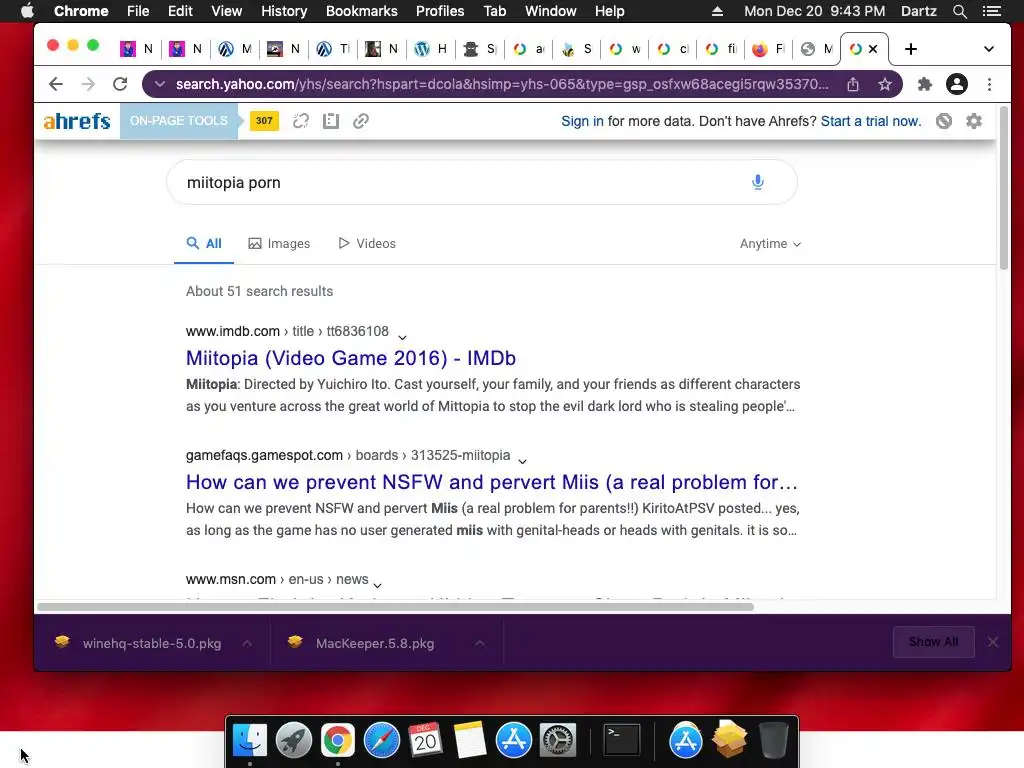Click the Ahrefs logo
This screenshot has height=768, width=1024.
pos(77,121)
